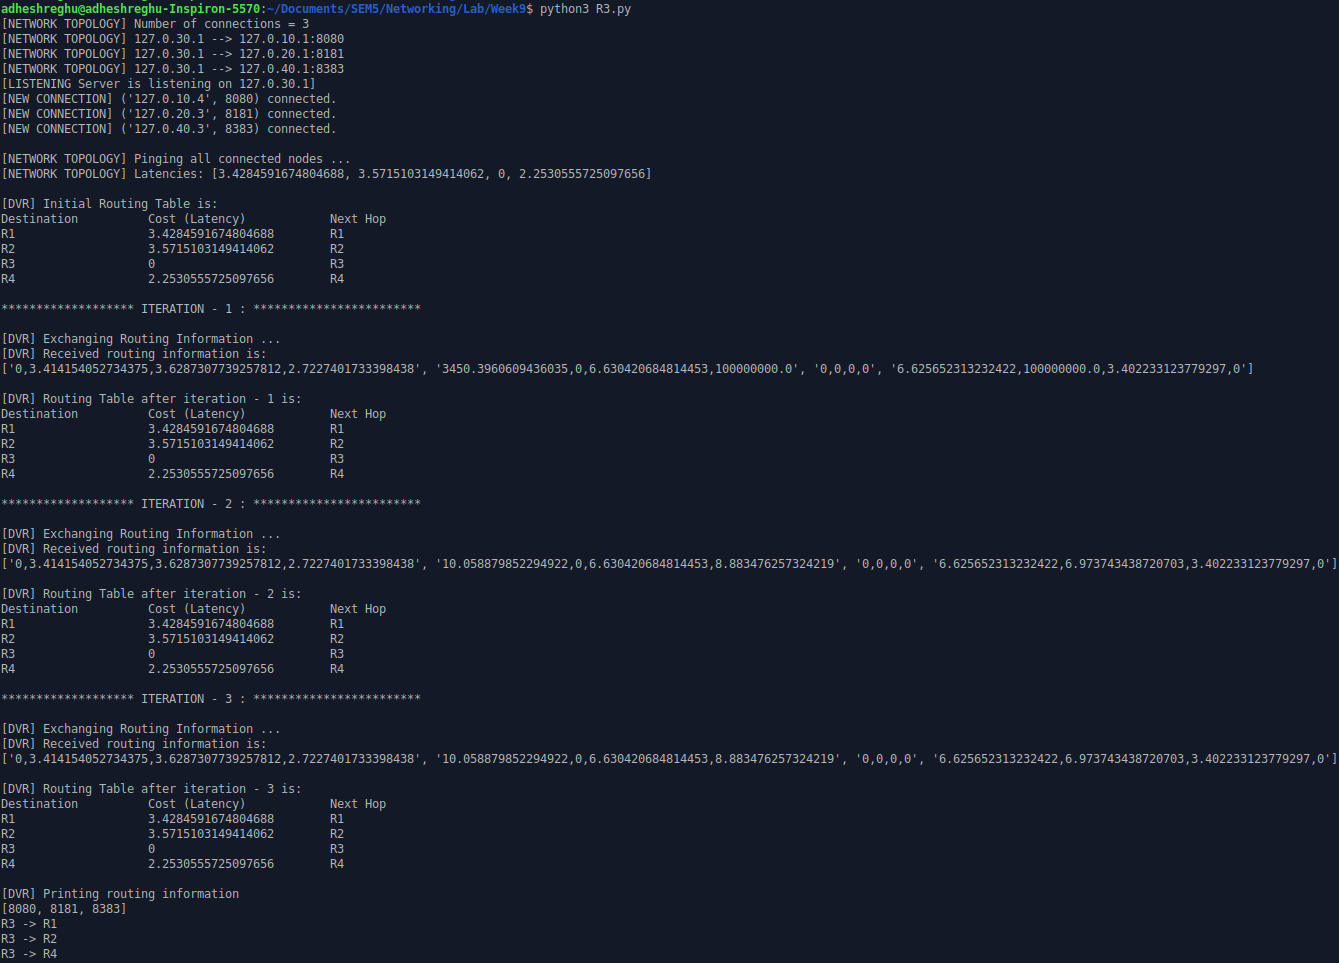Click the username 'adheshreghu@adheshreghu-Inspiron-5570' in the prompt
Image resolution: width=1339 pixels, height=963 pixels.
click(131, 9)
